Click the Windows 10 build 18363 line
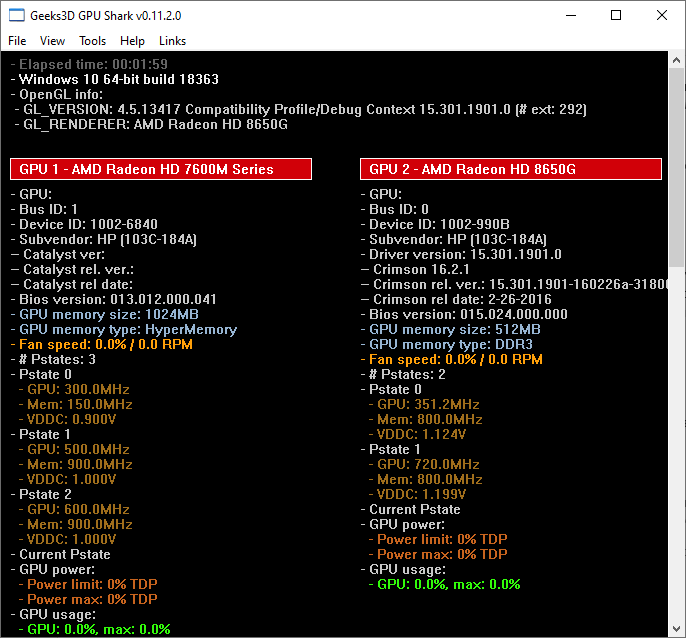This screenshot has width=686, height=638. pos(118,80)
